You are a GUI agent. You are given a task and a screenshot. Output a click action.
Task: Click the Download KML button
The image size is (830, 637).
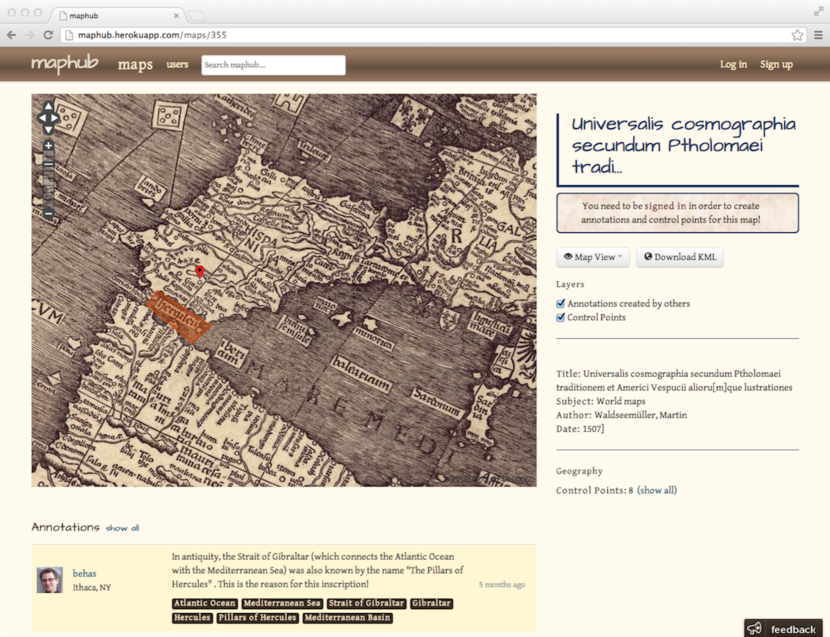(x=680, y=257)
